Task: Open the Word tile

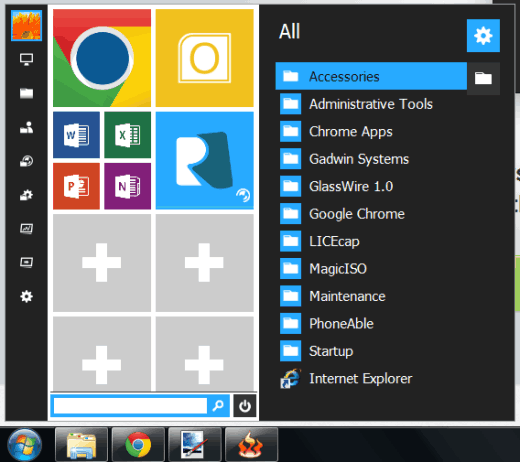Action: point(76,135)
